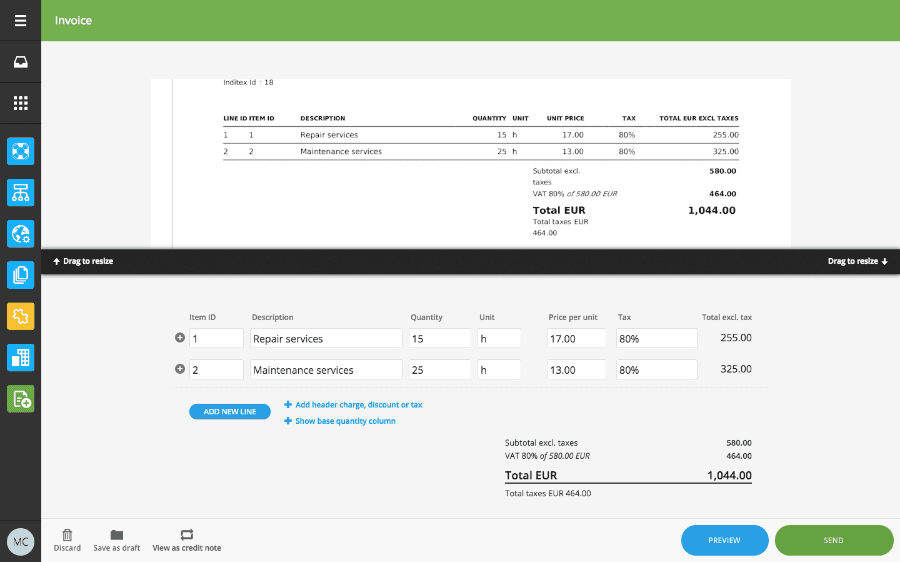This screenshot has height=562, width=900.
Task: Expand options for Maintenance services line
Action: pos(180,369)
